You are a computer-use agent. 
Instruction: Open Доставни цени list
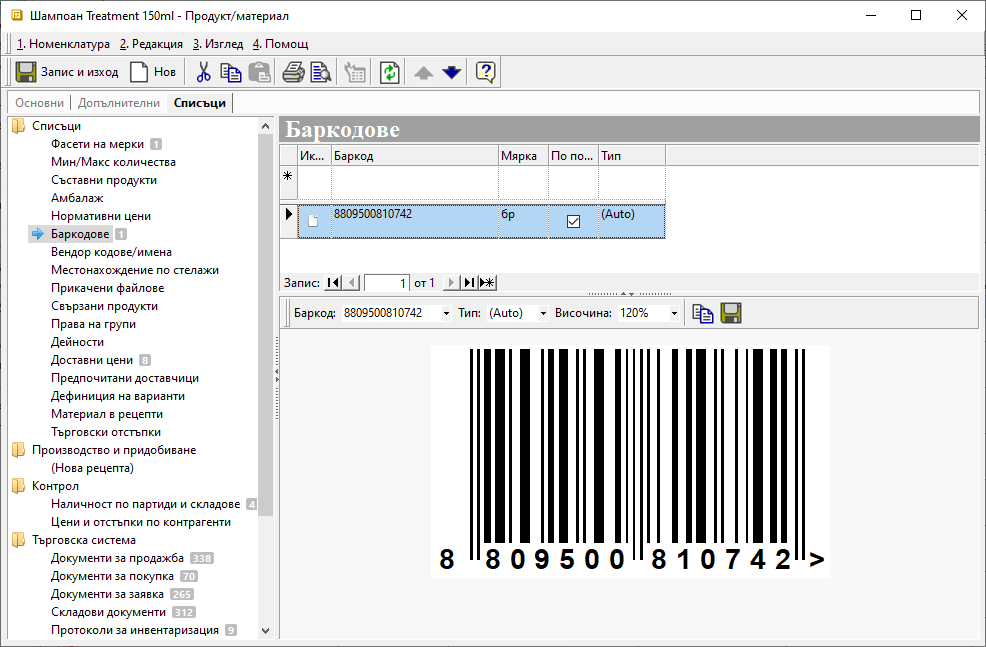point(92,360)
